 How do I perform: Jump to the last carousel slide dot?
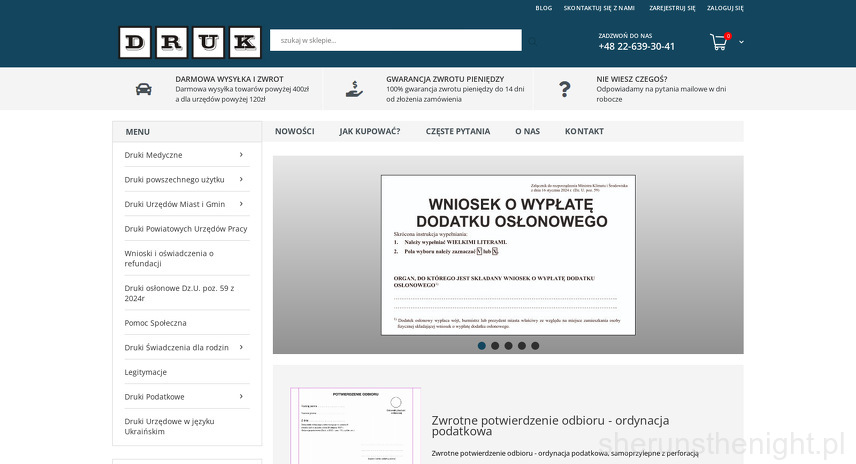pyautogui.click(x=535, y=346)
